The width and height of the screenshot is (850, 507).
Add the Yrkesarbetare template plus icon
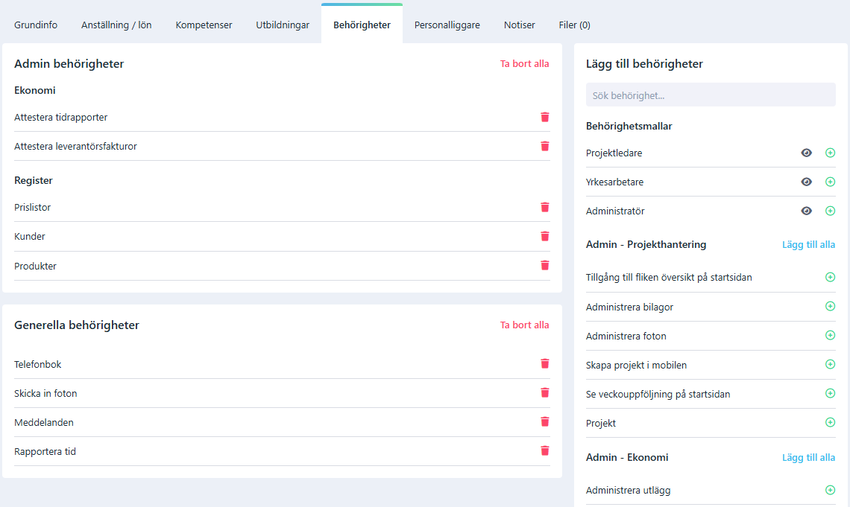click(830, 182)
